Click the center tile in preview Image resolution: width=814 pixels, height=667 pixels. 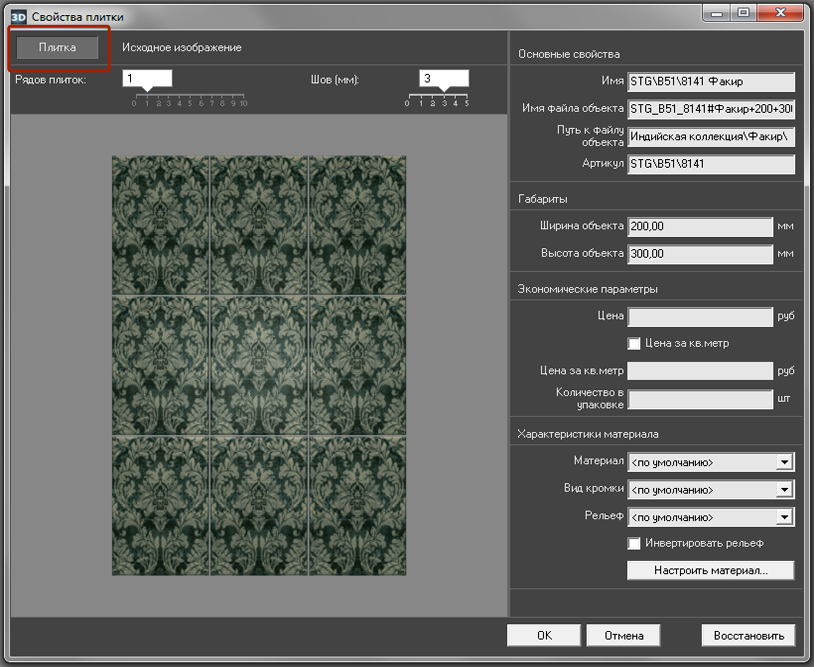[x=258, y=366]
